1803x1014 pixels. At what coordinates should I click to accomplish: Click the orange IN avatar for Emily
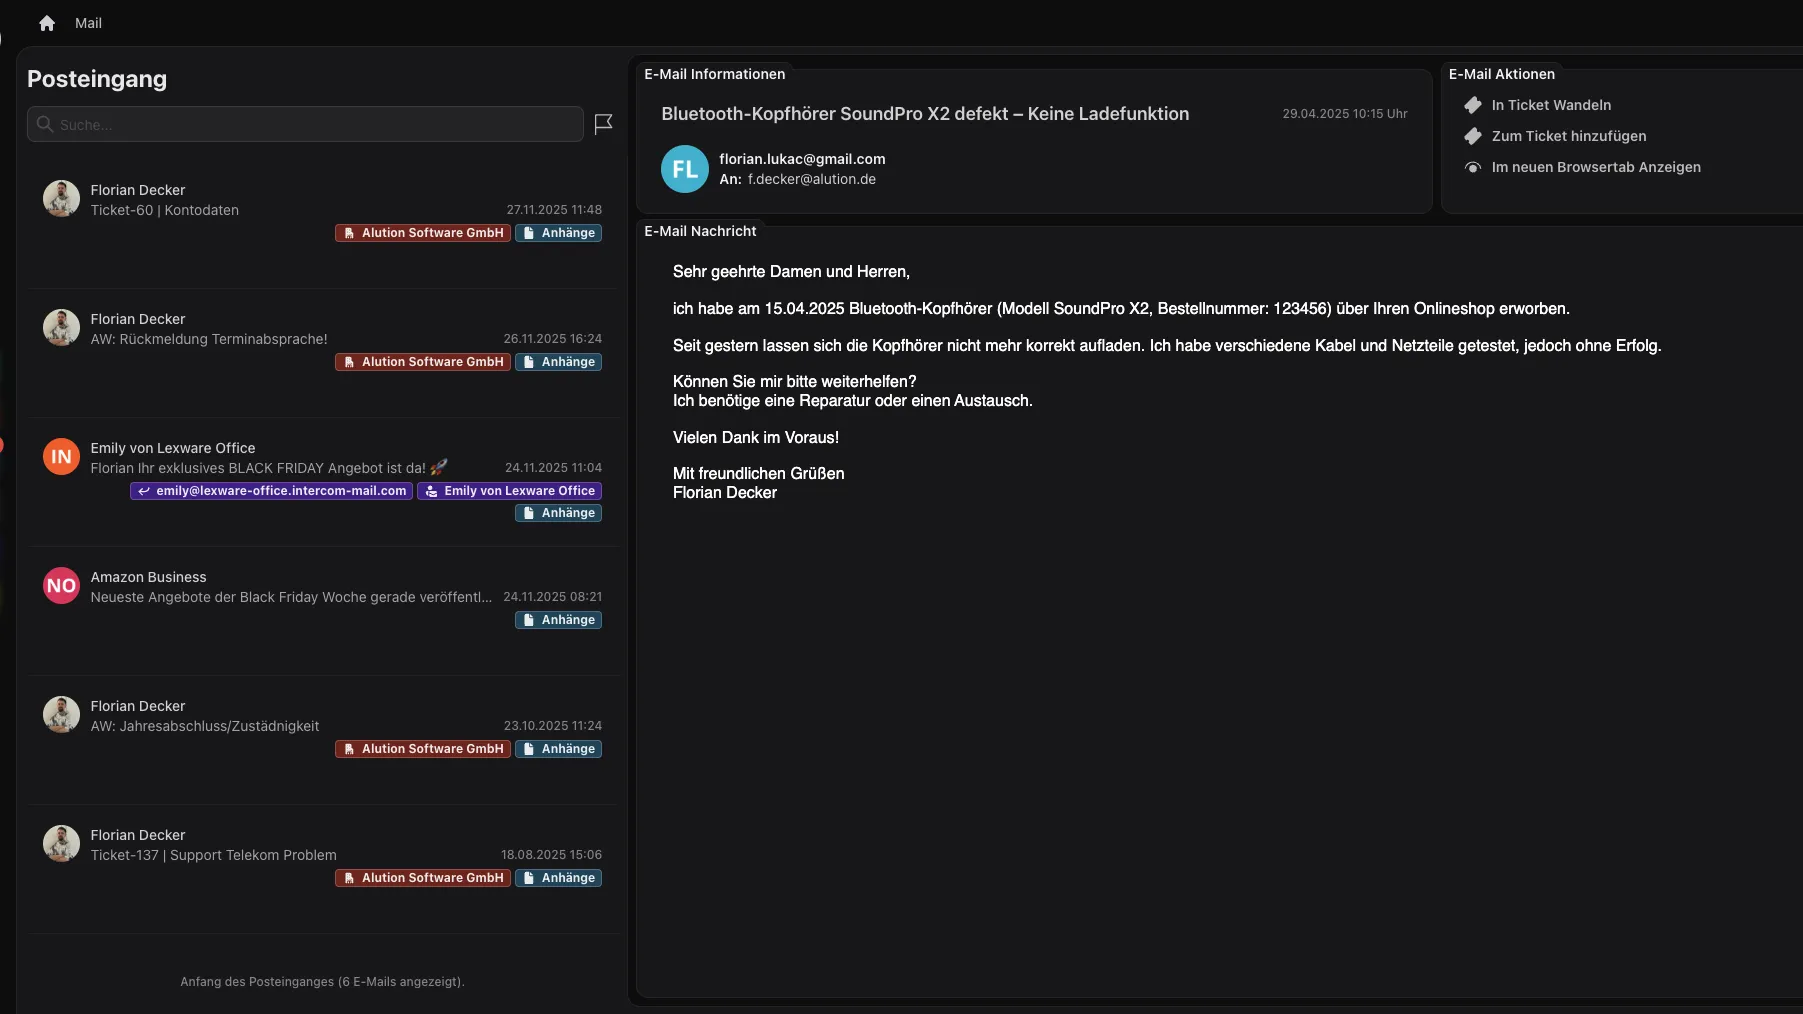61,457
